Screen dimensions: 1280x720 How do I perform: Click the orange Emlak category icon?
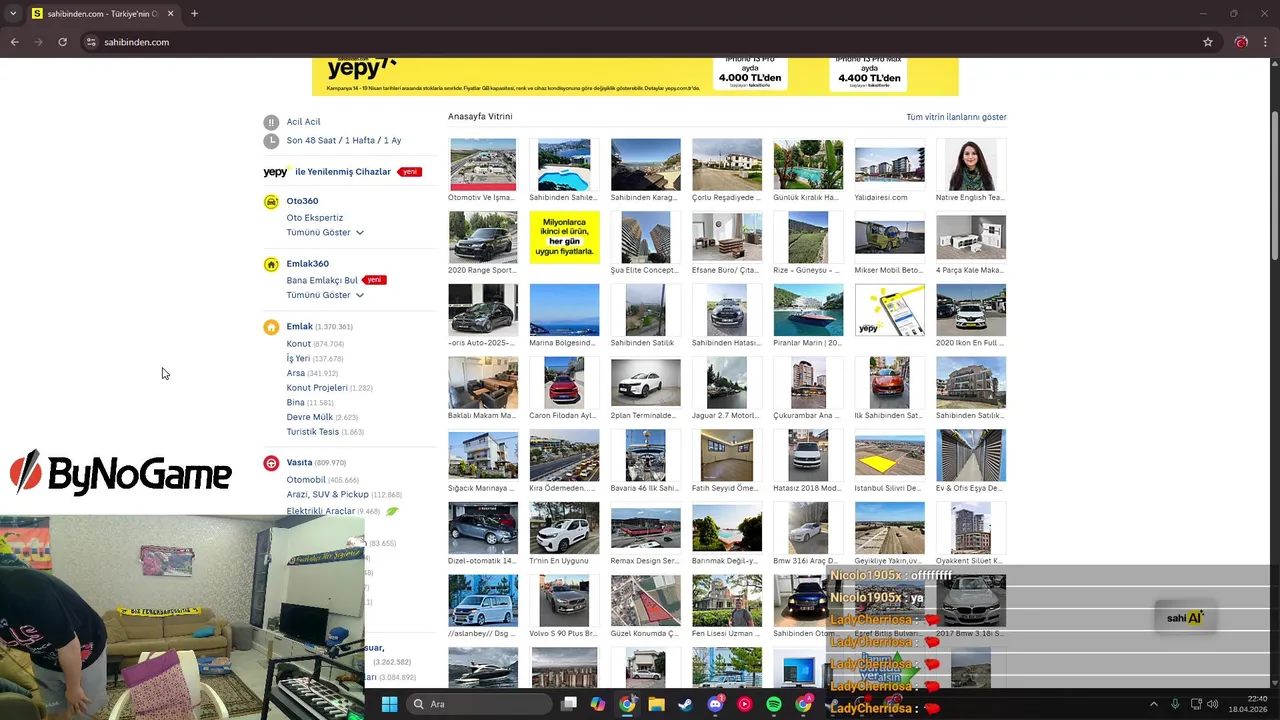click(271, 327)
